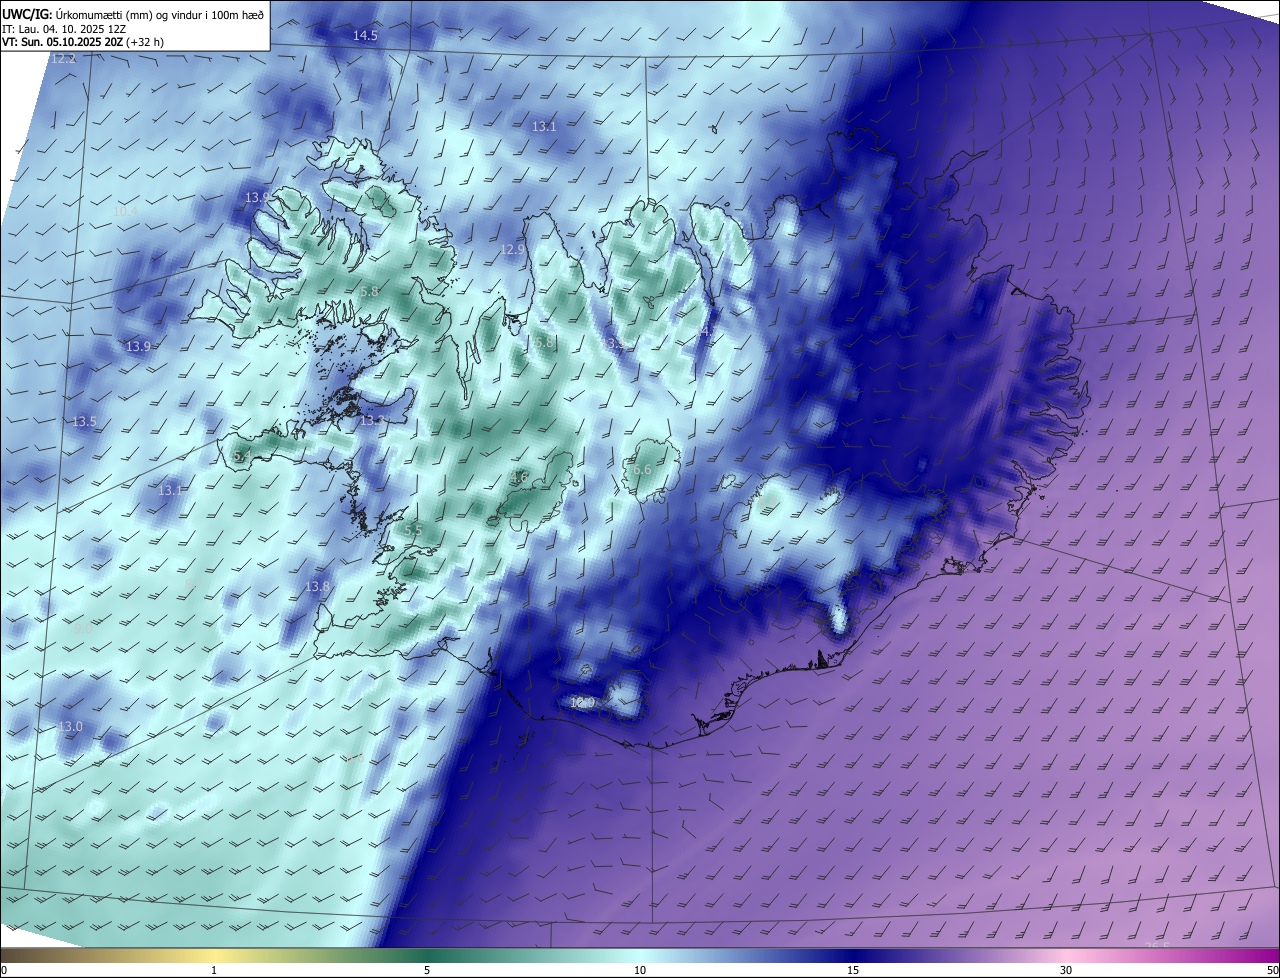Click the '15' tick on the color scale
This screenshot has width=1280, height=978.
tap(853, 970)
